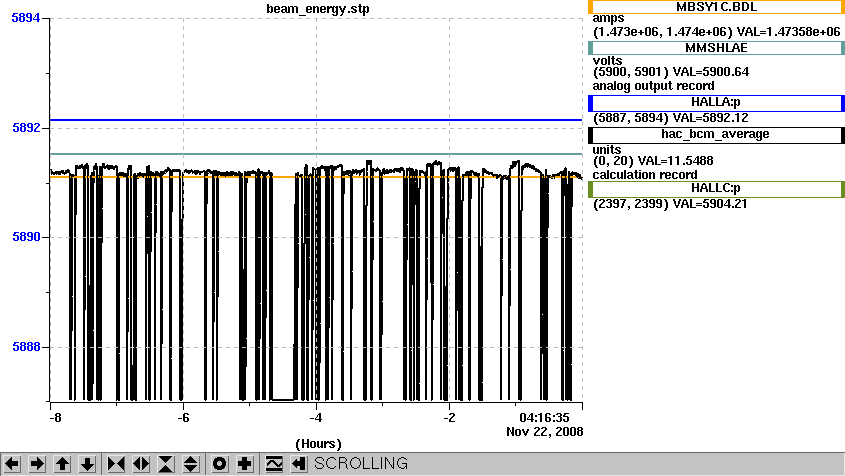Click the VAL=5900.64 range readout
This screenshot has width=845, height=476.
pos(671,72)
